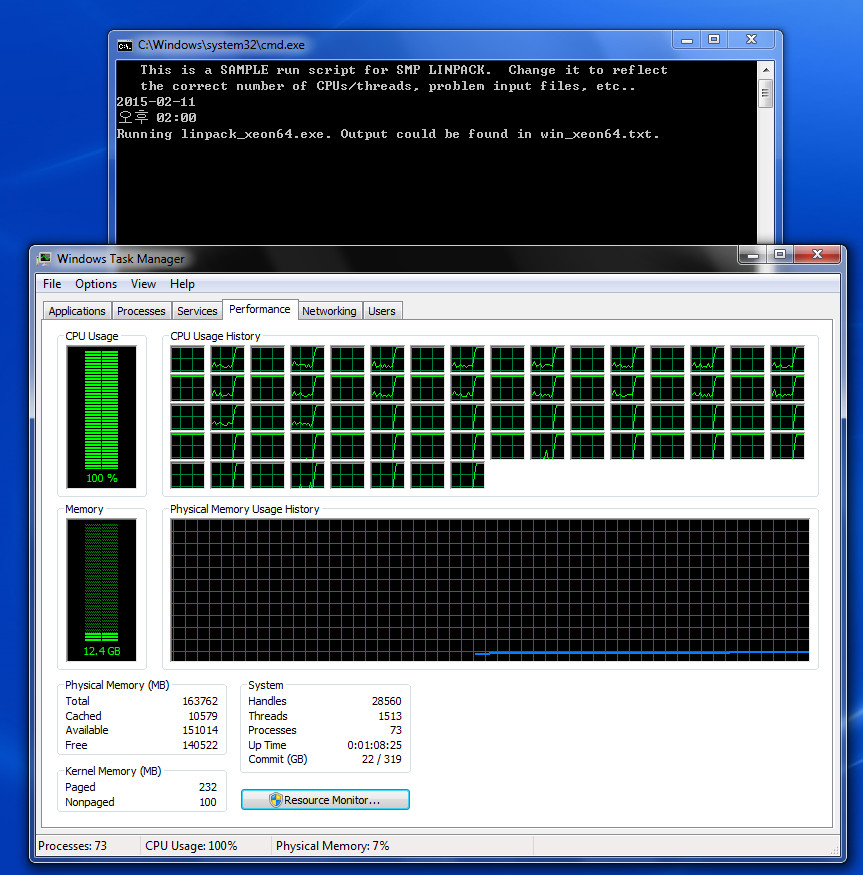This screenshot has height=875, width=863.
Task: Click the Threads value 1513
Action: coord(390,715)
